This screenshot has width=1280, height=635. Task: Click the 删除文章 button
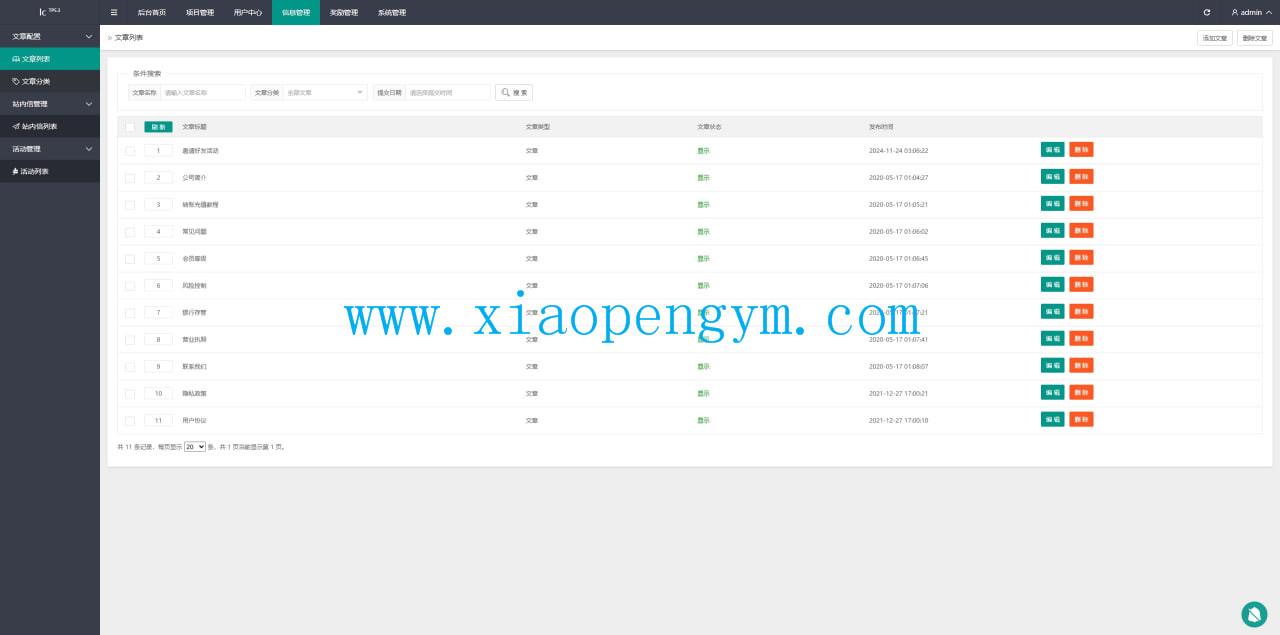(1255, 38)
